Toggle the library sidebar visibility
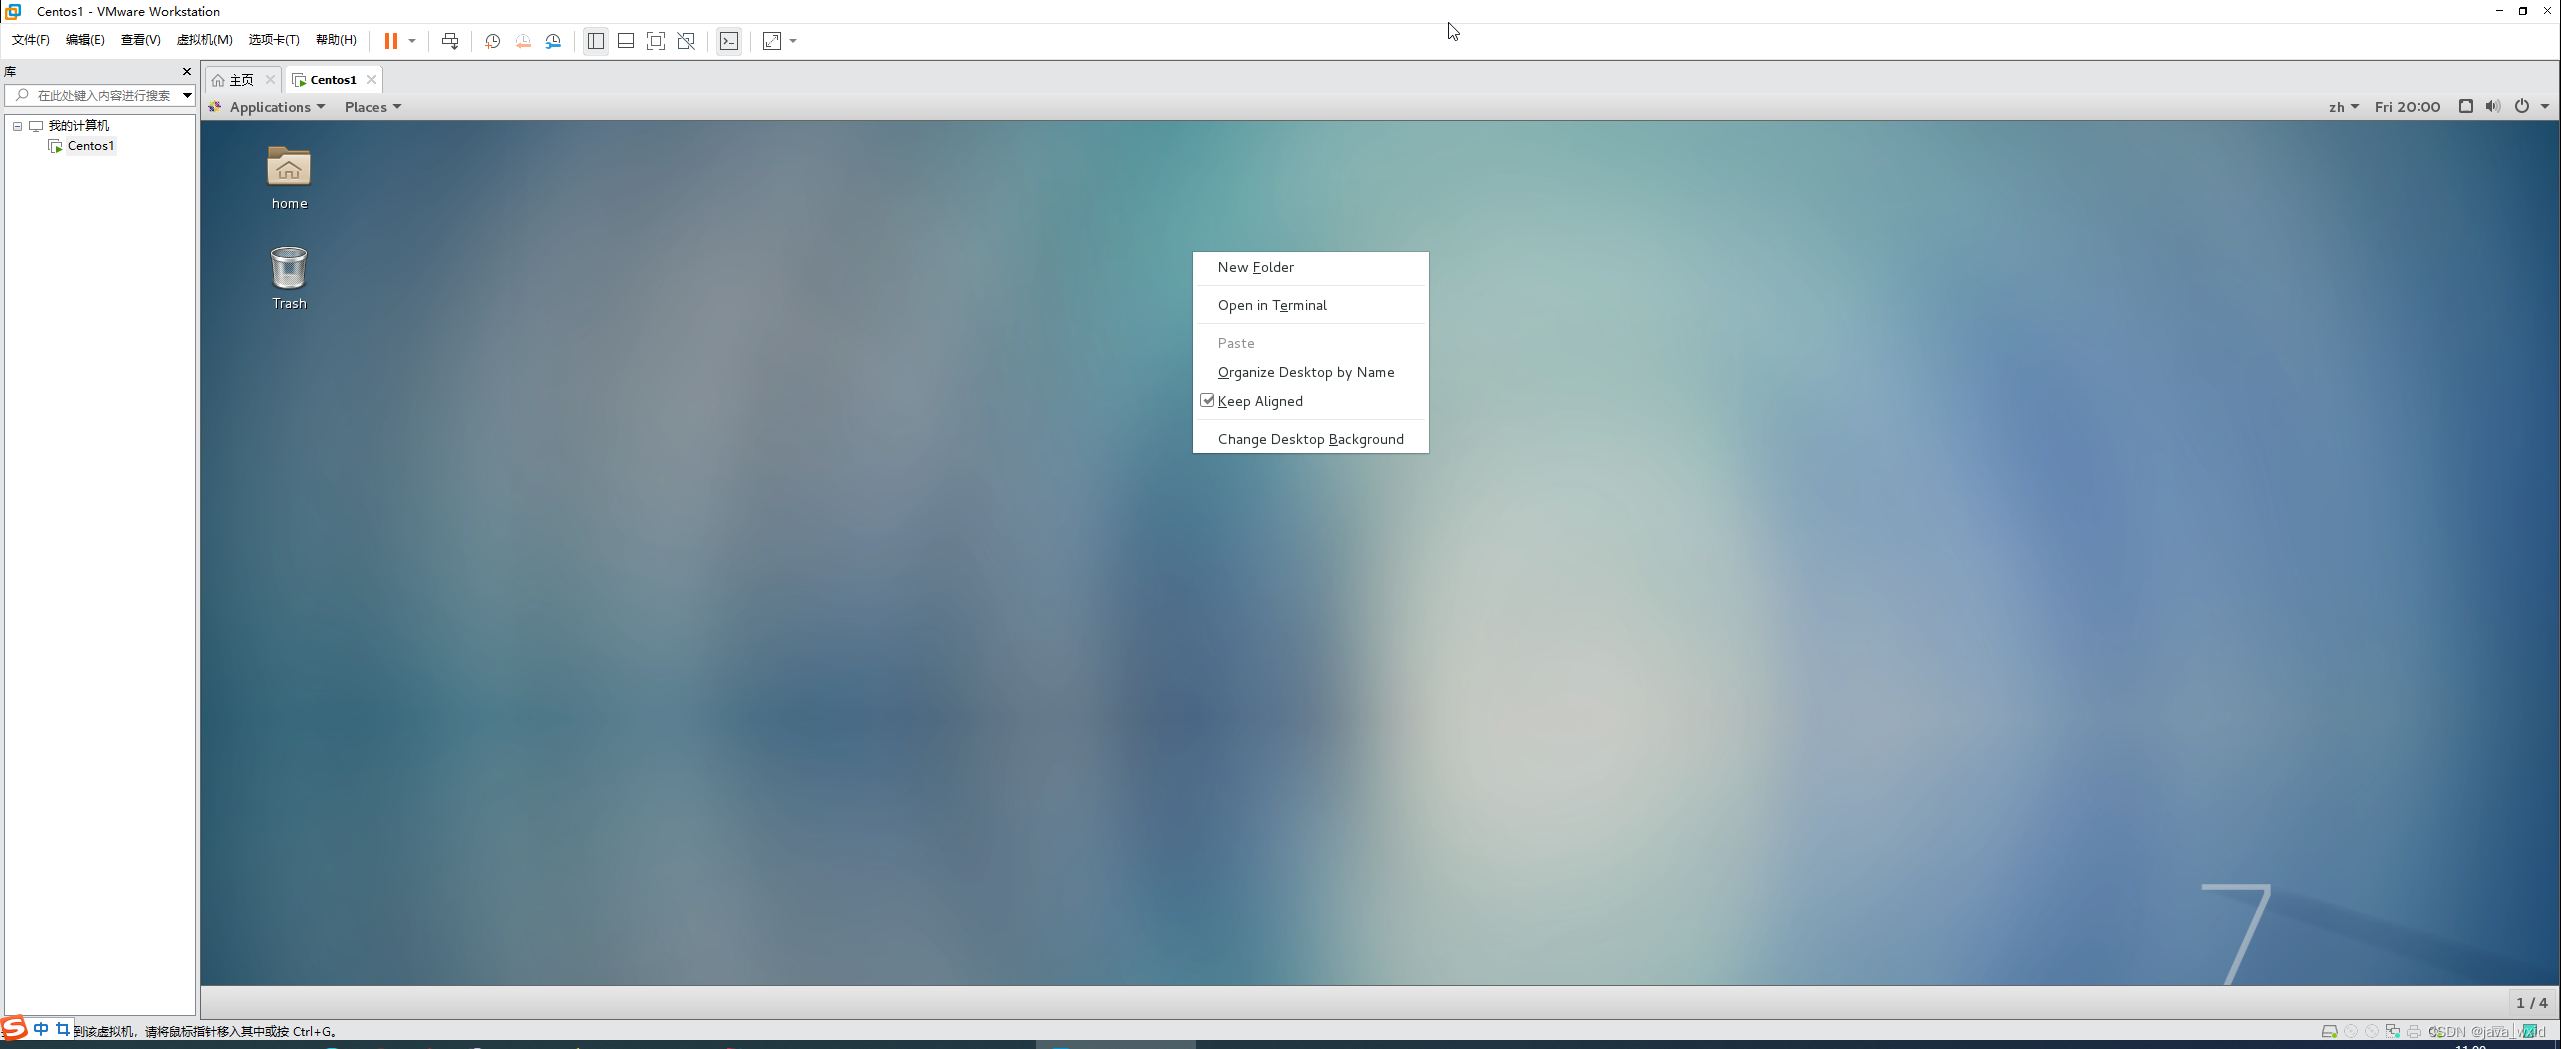Viewport: 2561px width, 1049px height. click(x=596, y=41)
